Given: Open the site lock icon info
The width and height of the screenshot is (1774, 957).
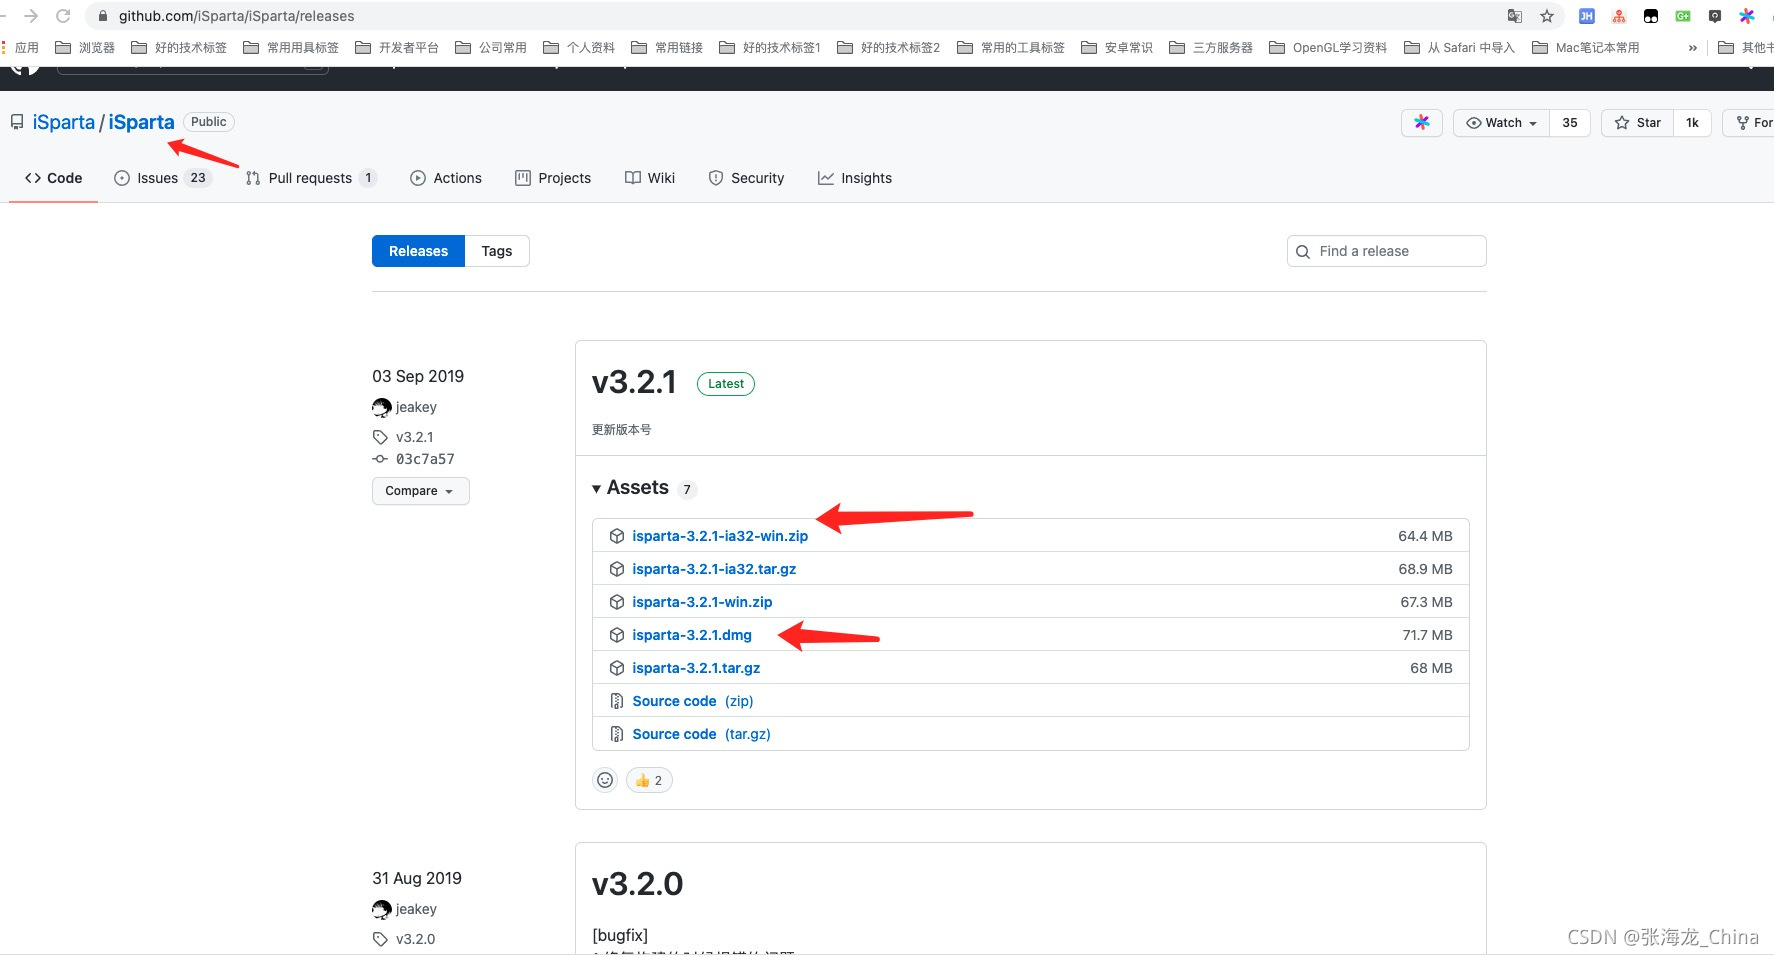Looking at the screenshot, I should pos(102,16).
